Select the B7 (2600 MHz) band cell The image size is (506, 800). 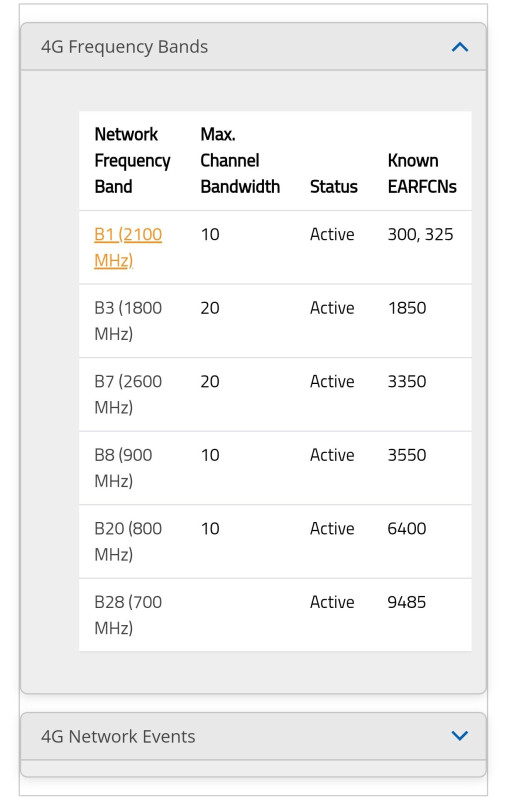pos(128,394)
